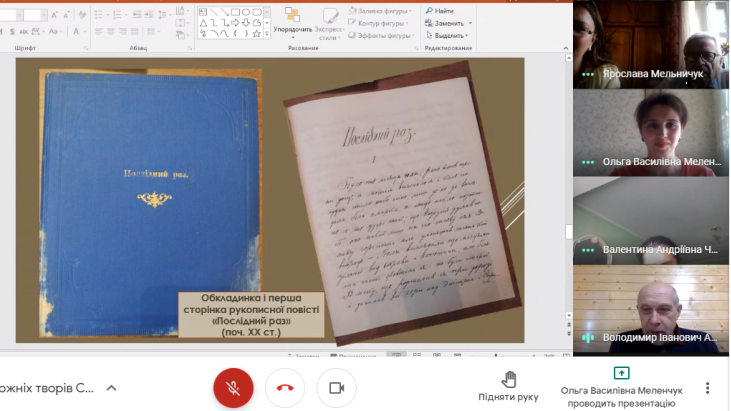This screenshot has width=731, height=411.
Task: Open the Заливка фигуры shape fill menu
Action: point(380,11)
